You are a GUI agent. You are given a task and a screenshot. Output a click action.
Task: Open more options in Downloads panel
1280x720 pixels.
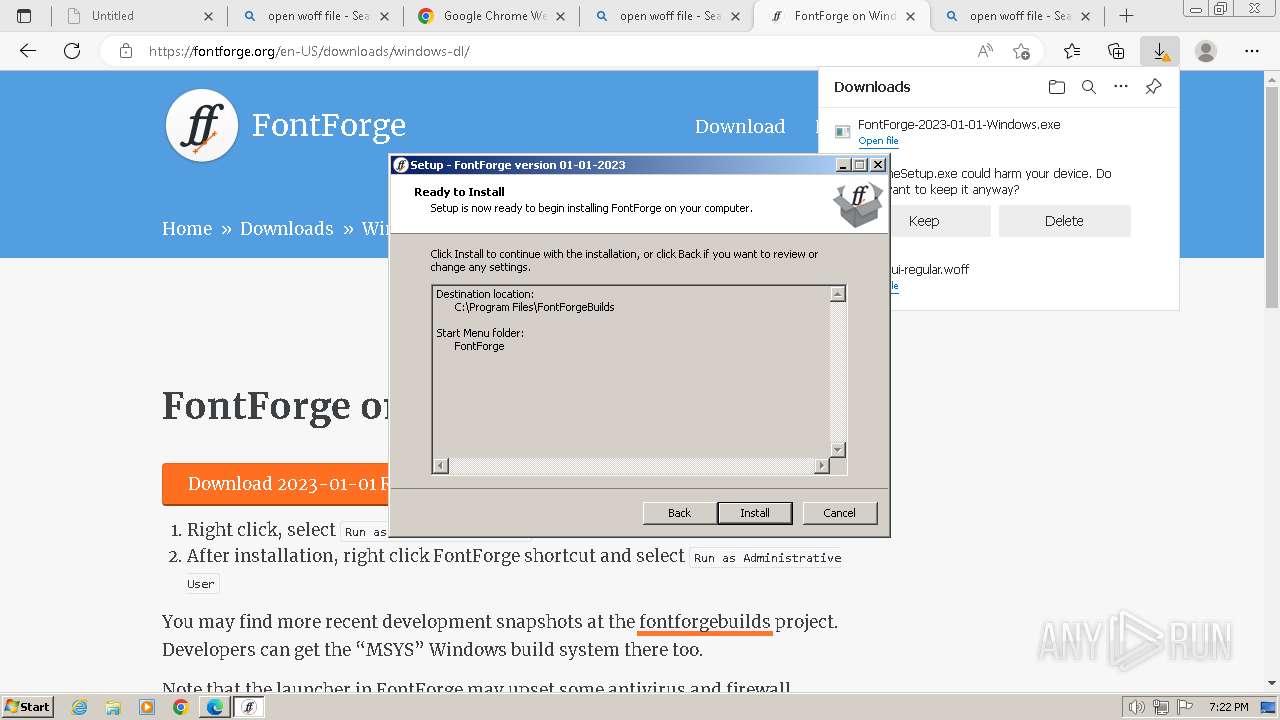[1121, 87]
